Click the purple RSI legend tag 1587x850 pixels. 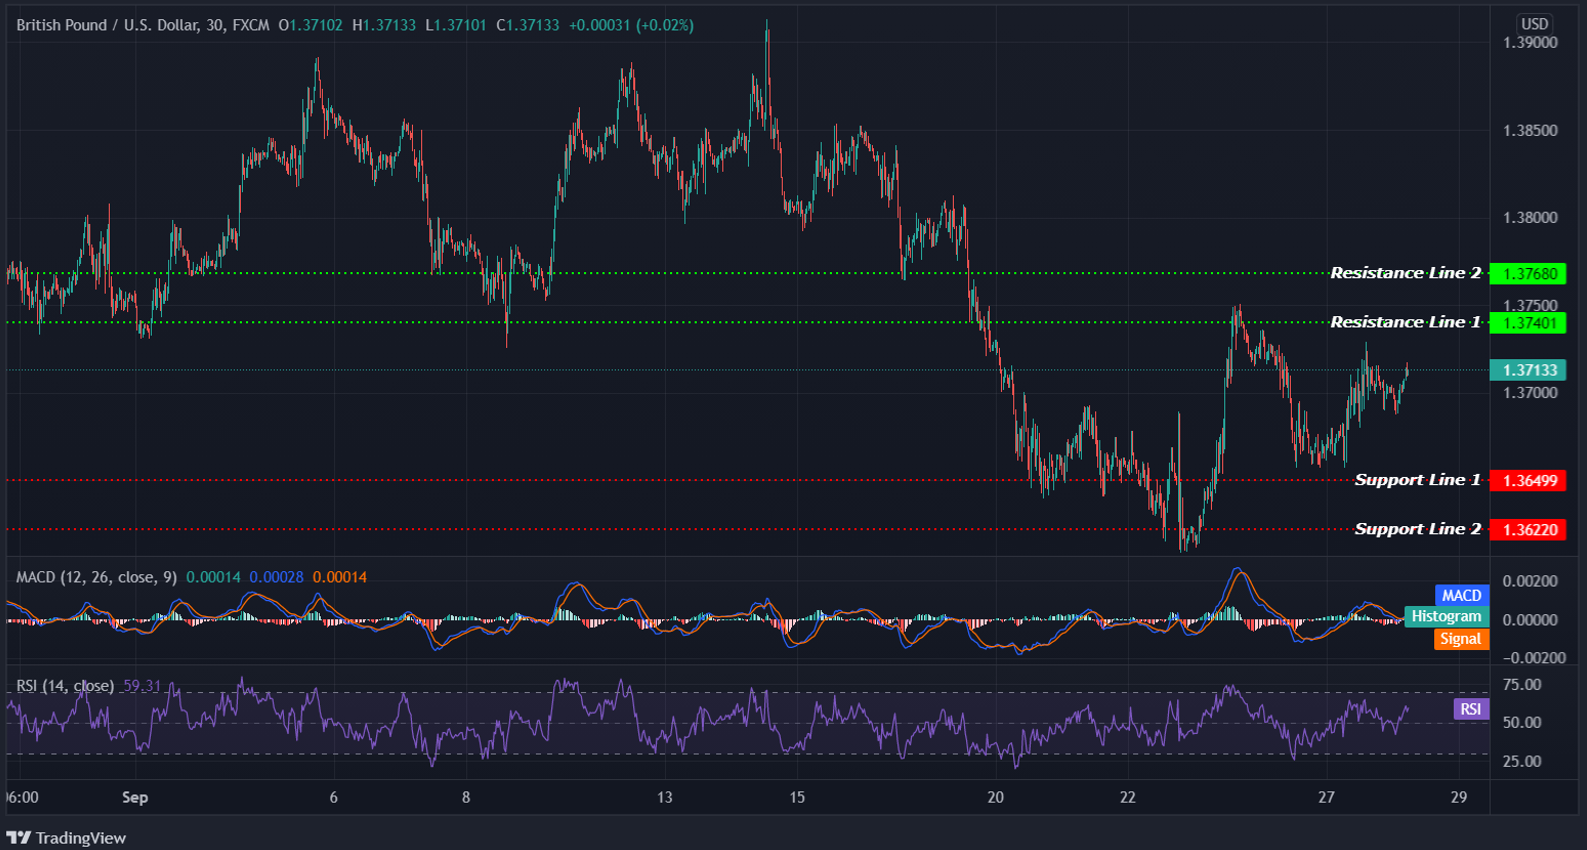coord(1471,709)
